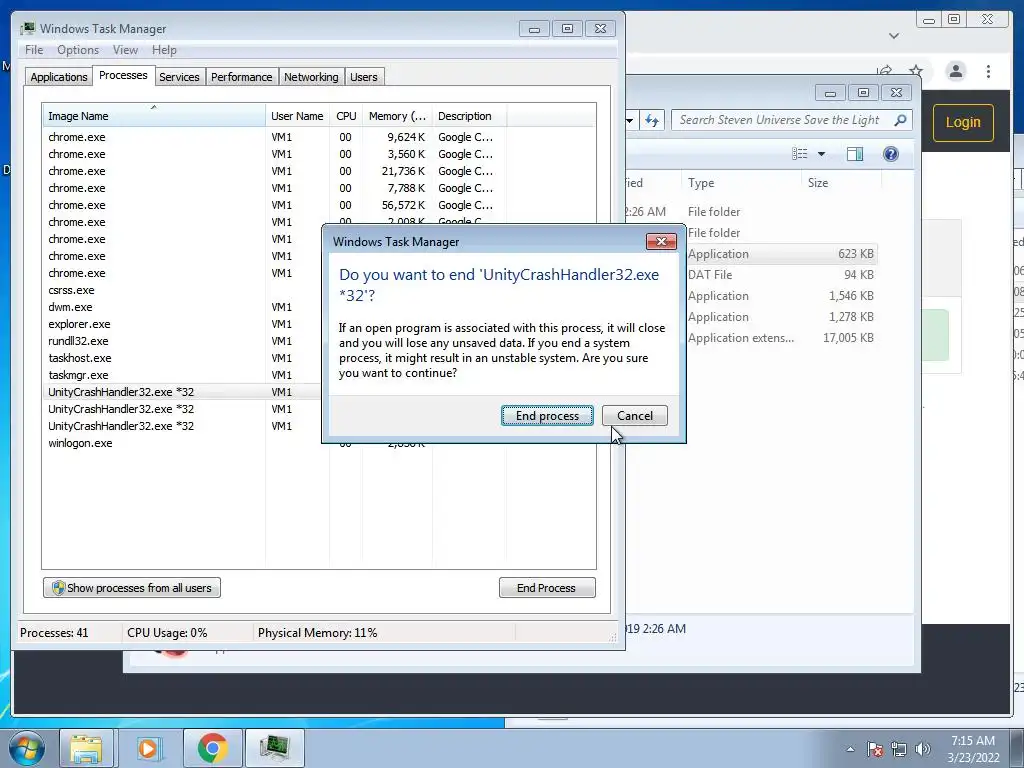
Task: Select the Application extension 17,005 KB row
Action: [x=751, y=338]
